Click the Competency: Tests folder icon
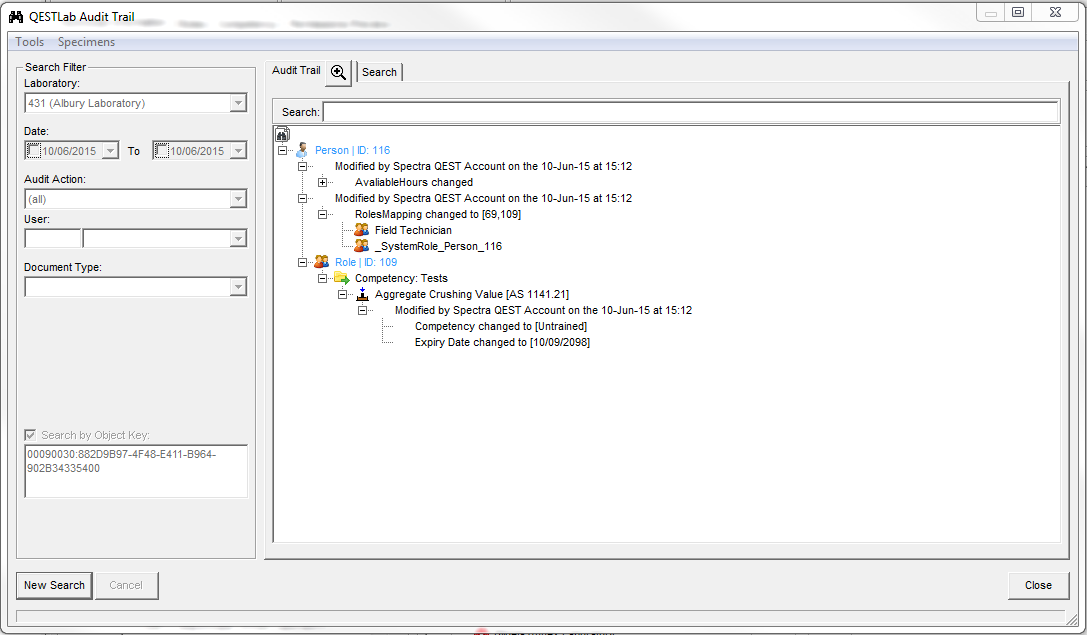The height and width of the screenshot is (635, 1087). 342,278
